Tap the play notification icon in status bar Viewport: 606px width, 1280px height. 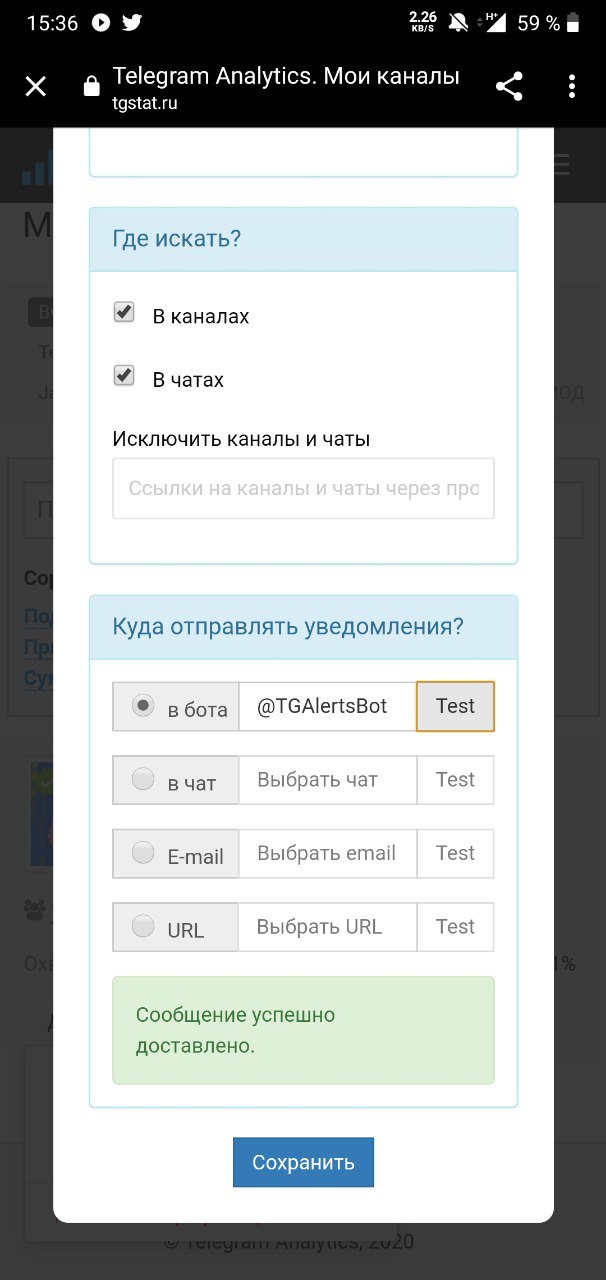(100, 23)
